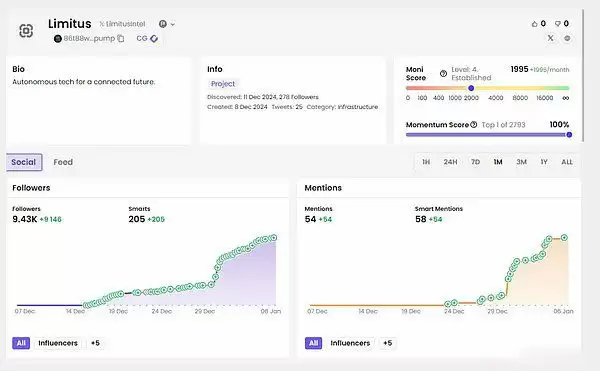Select the Social tab

pyautogui.click(x=24, y=162)
